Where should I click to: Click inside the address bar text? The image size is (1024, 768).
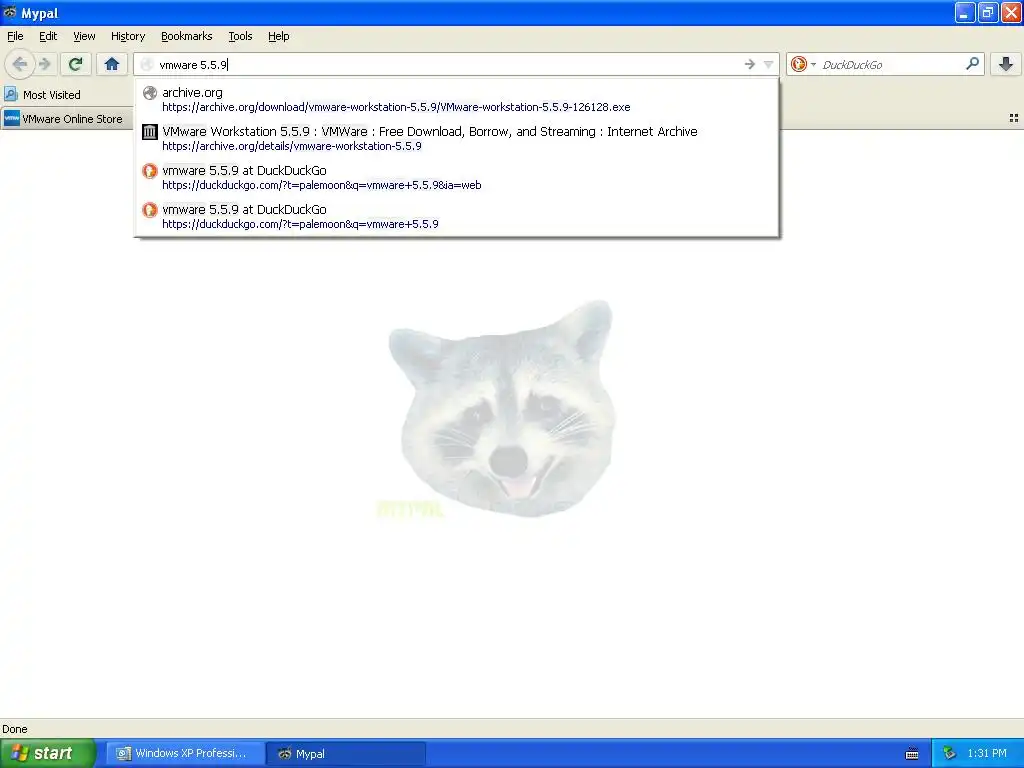click(193, 65)
